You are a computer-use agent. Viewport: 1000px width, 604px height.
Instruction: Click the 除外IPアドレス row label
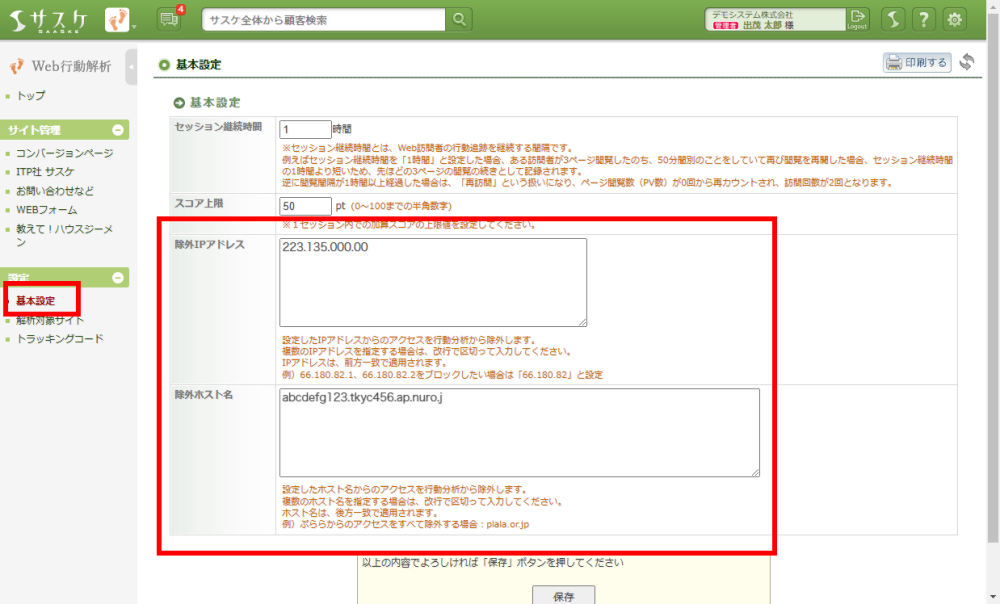click(210, 244)
